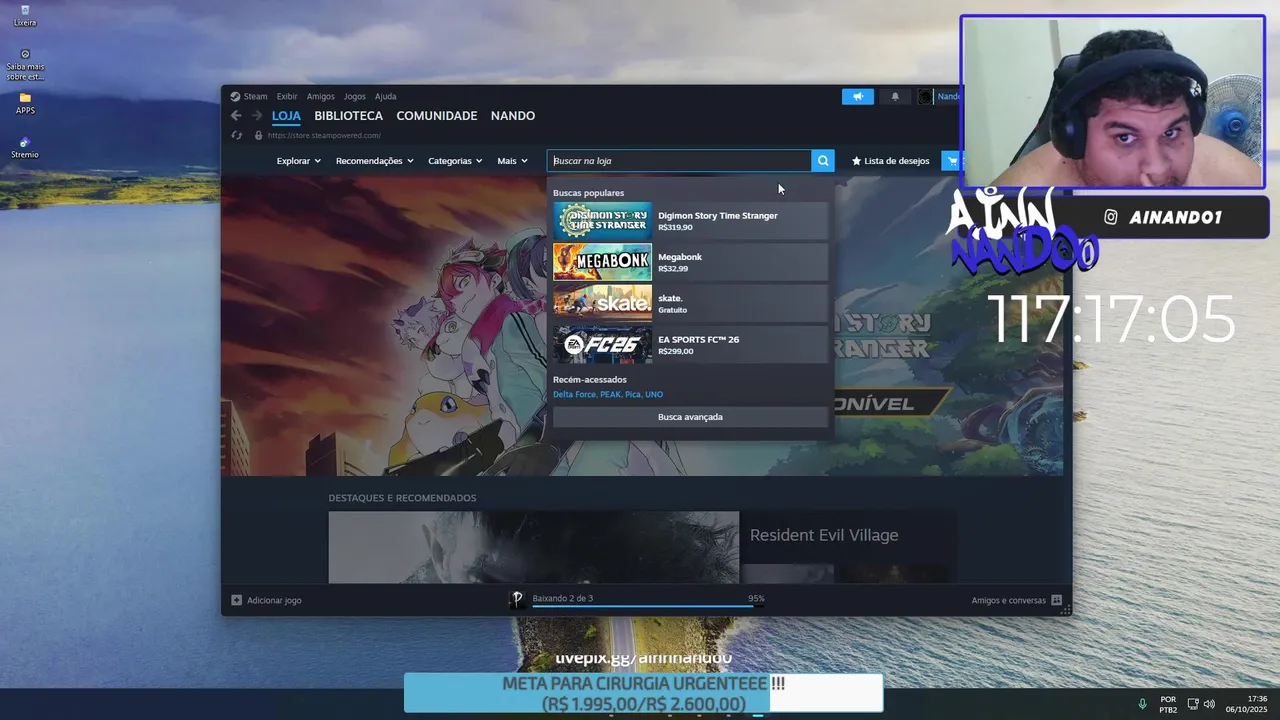Click the plus icon for Adicionar jogo
This screenshot has height=720, width=1280.
(x=236, y=600)
